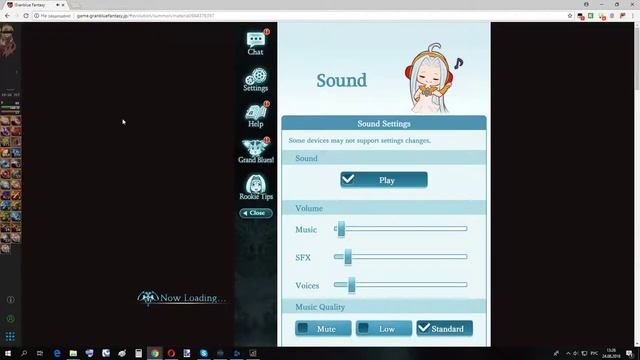Open Windows taskbar search
Viewport: 640px width, 360px height.
24,353
